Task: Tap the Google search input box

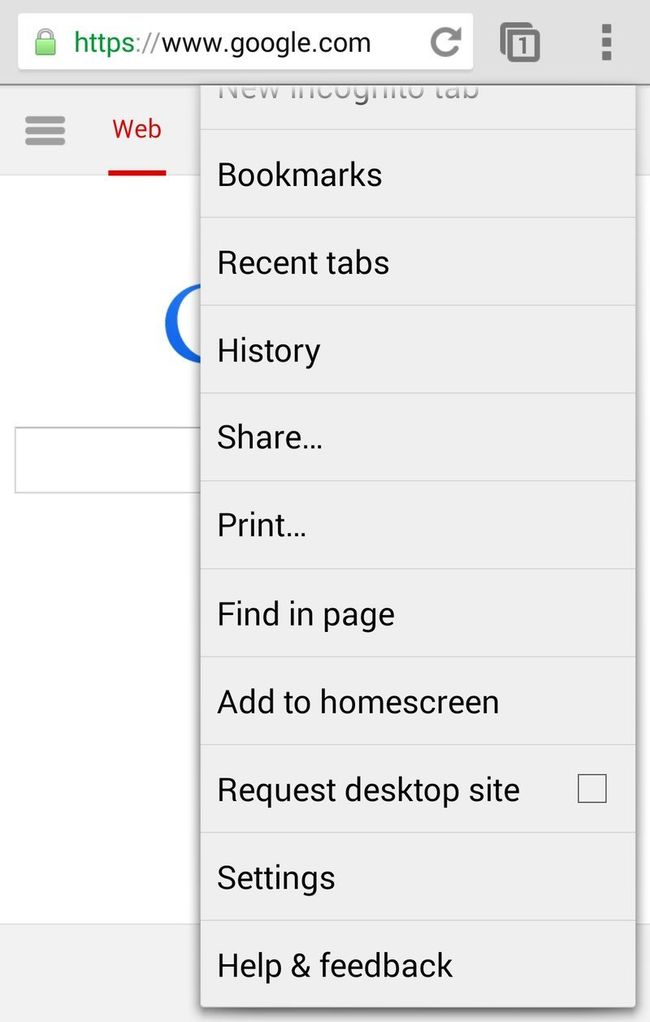Action: pyautogui.click(x=107, y=460)
